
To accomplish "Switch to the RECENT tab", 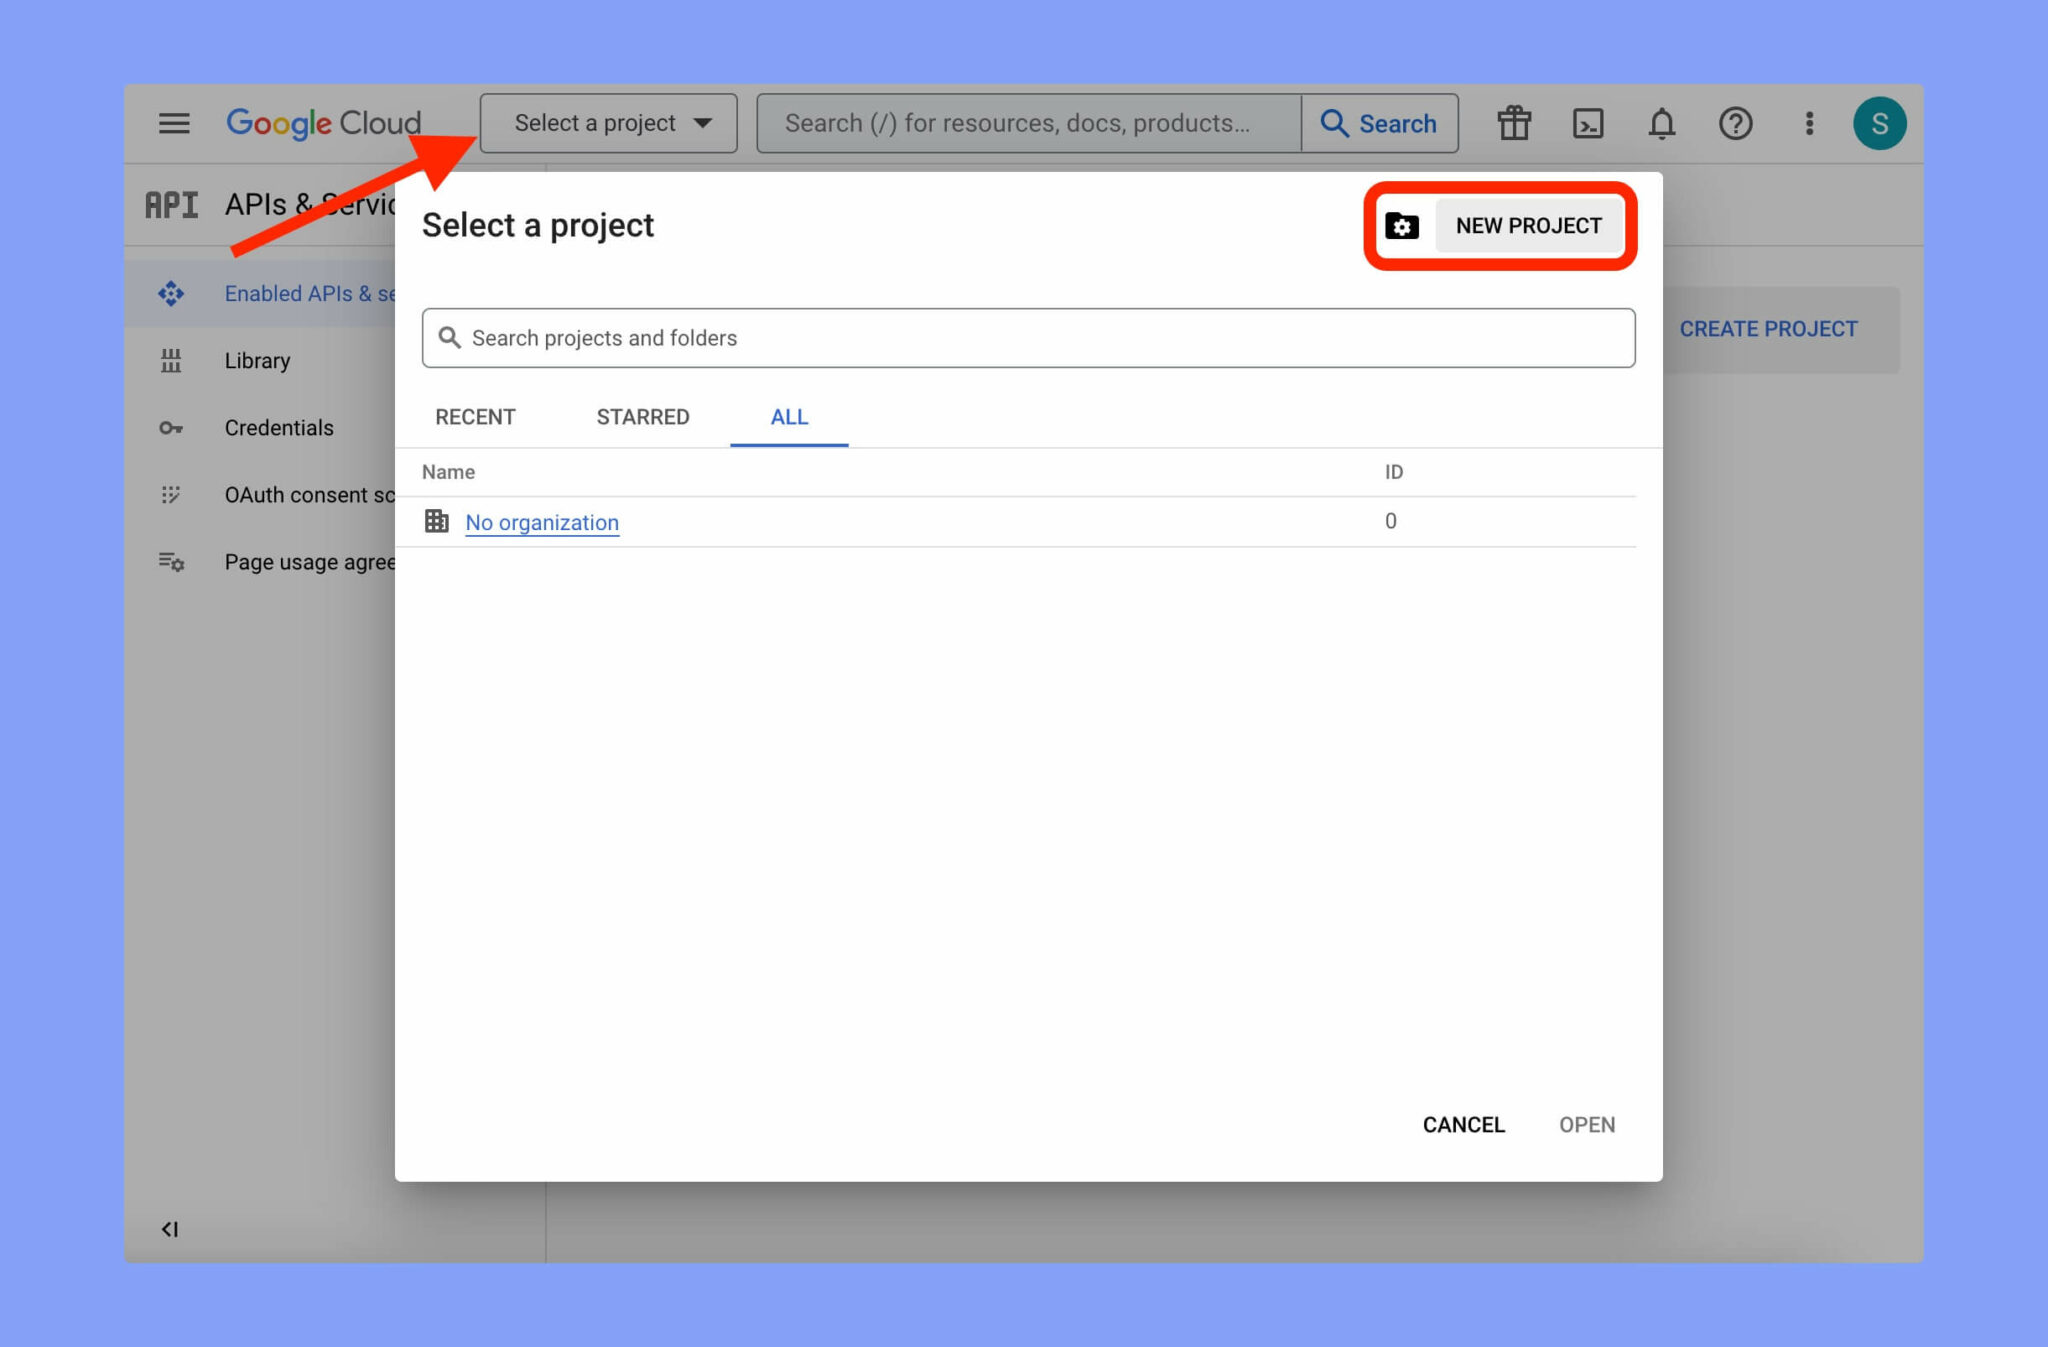I will pos(475,416).
